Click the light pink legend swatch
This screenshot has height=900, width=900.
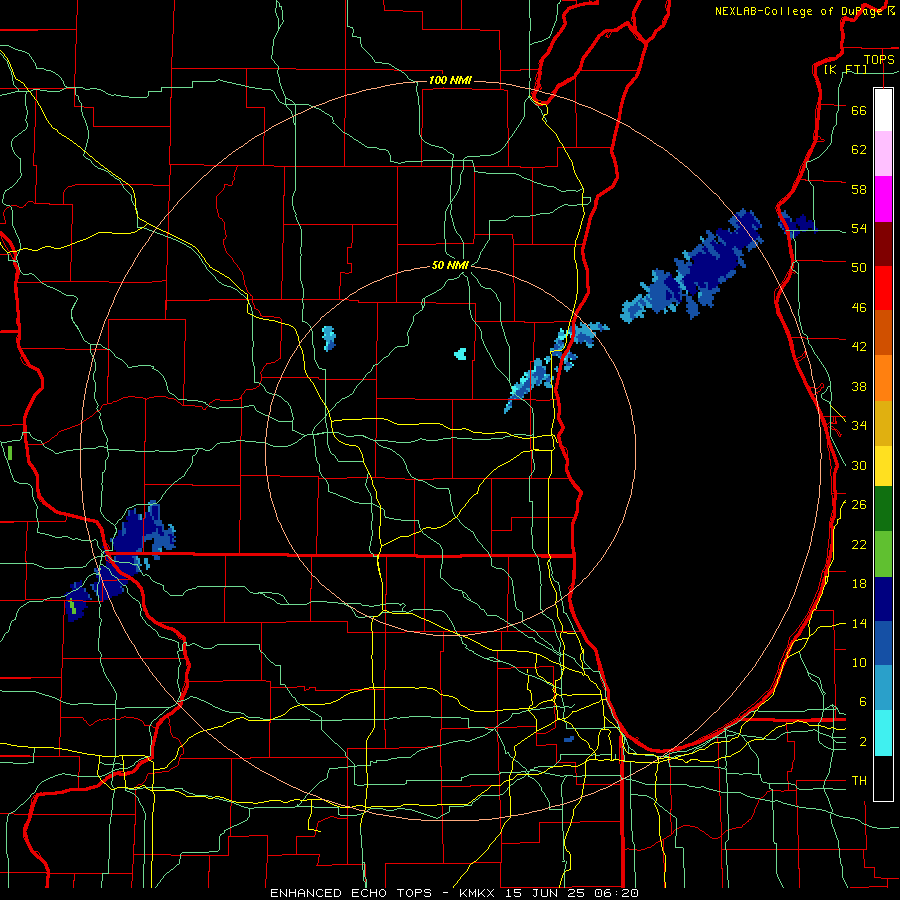pos(883,154)
